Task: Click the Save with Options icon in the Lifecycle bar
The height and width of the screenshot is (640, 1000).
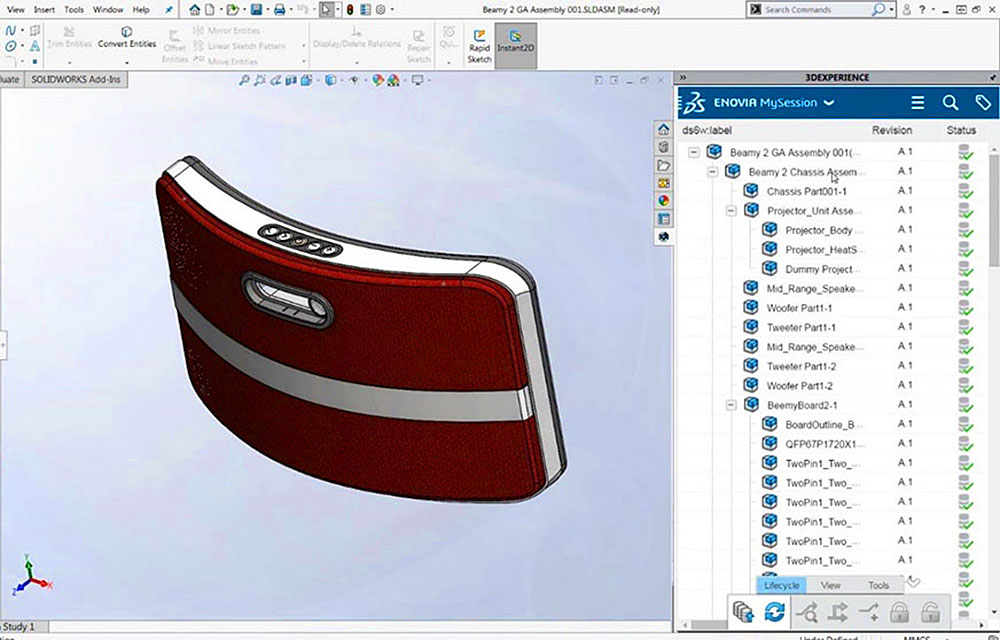Action: point(743,612)
